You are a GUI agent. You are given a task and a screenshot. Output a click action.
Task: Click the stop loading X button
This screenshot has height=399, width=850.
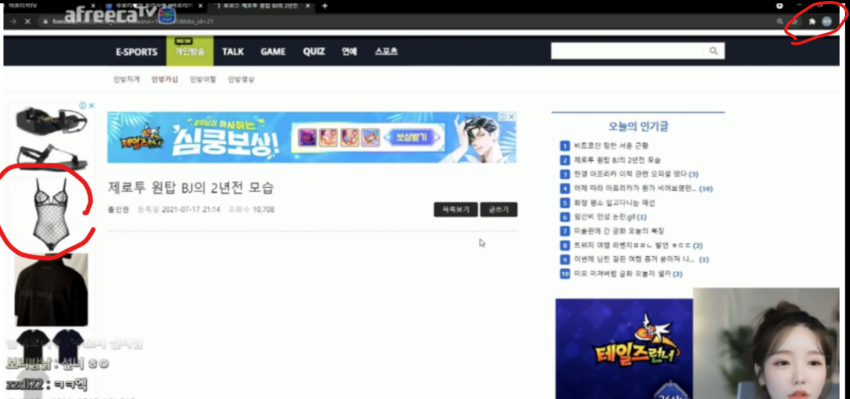tap(27, 22)
